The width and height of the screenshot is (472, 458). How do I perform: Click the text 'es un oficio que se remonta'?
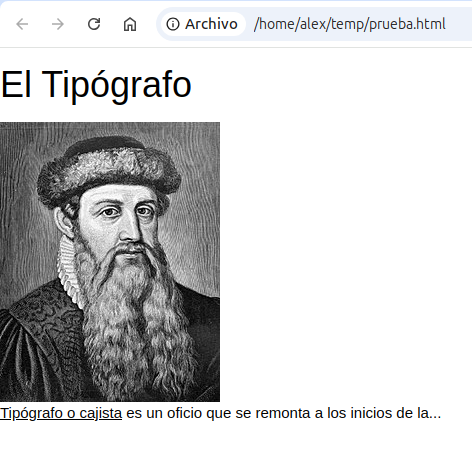(x=219, y=413)
